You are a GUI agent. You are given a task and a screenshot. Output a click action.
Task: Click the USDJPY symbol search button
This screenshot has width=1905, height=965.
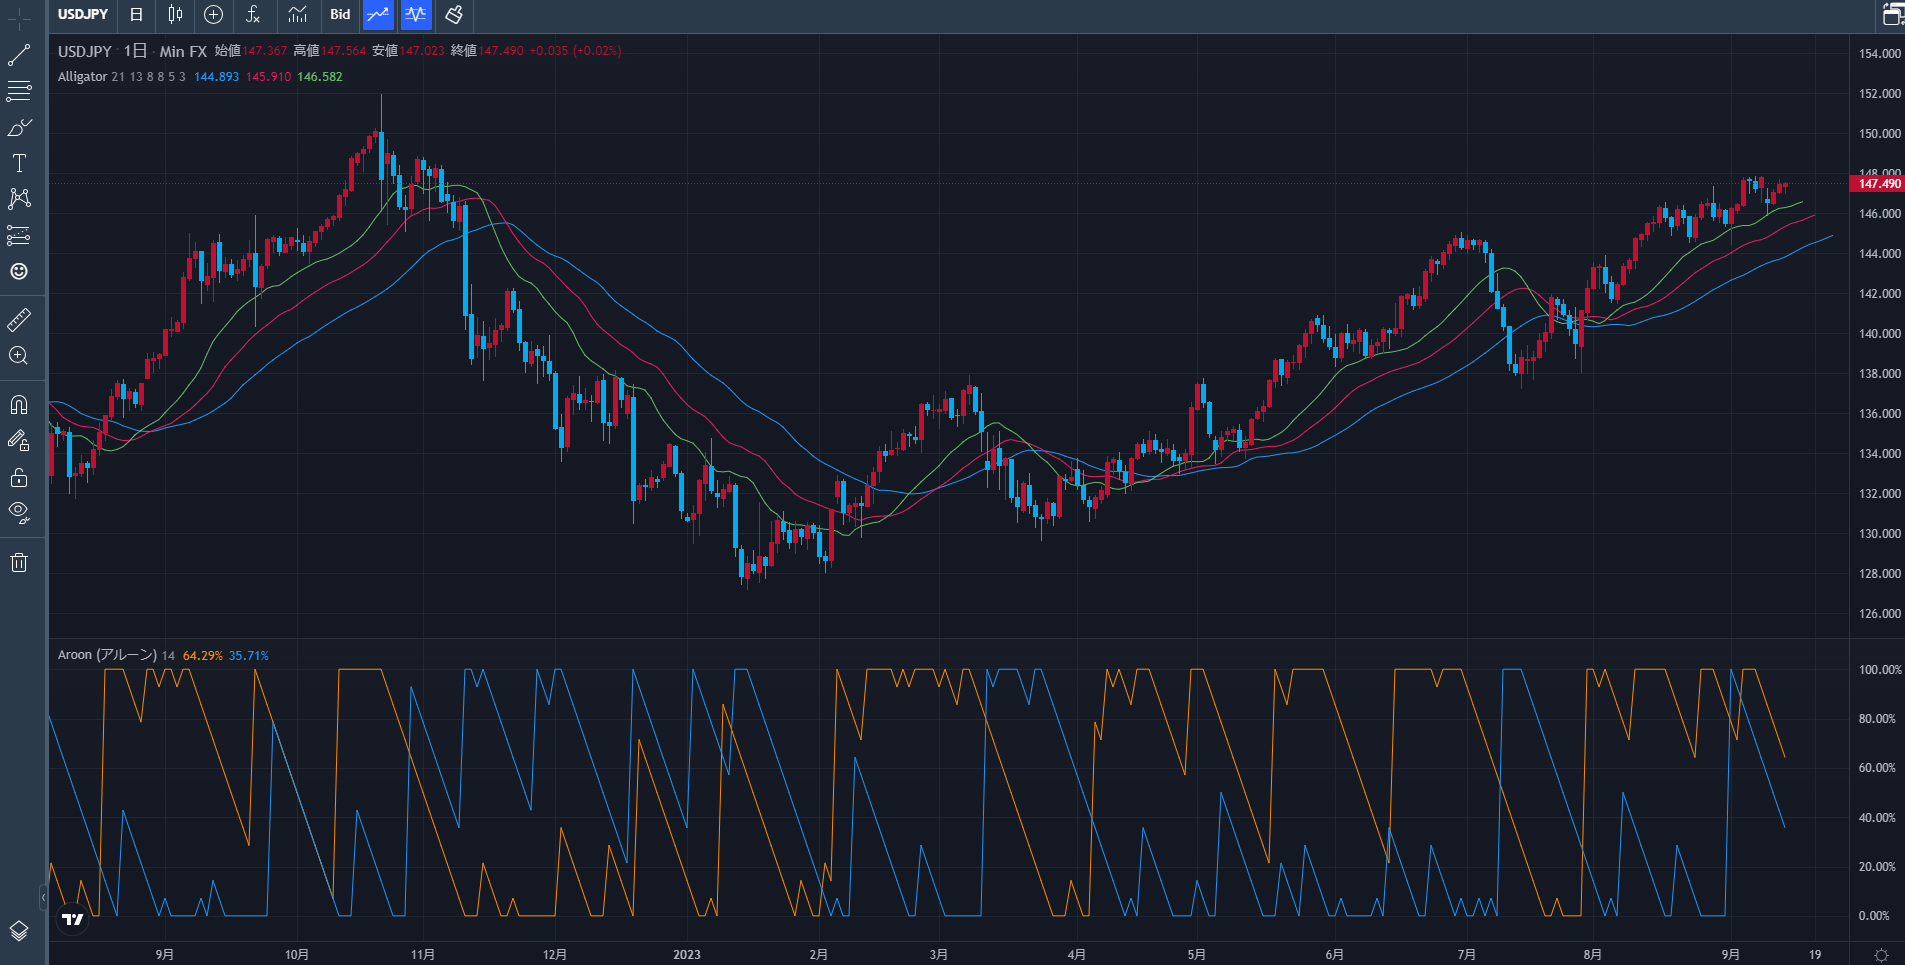(83, 15)
